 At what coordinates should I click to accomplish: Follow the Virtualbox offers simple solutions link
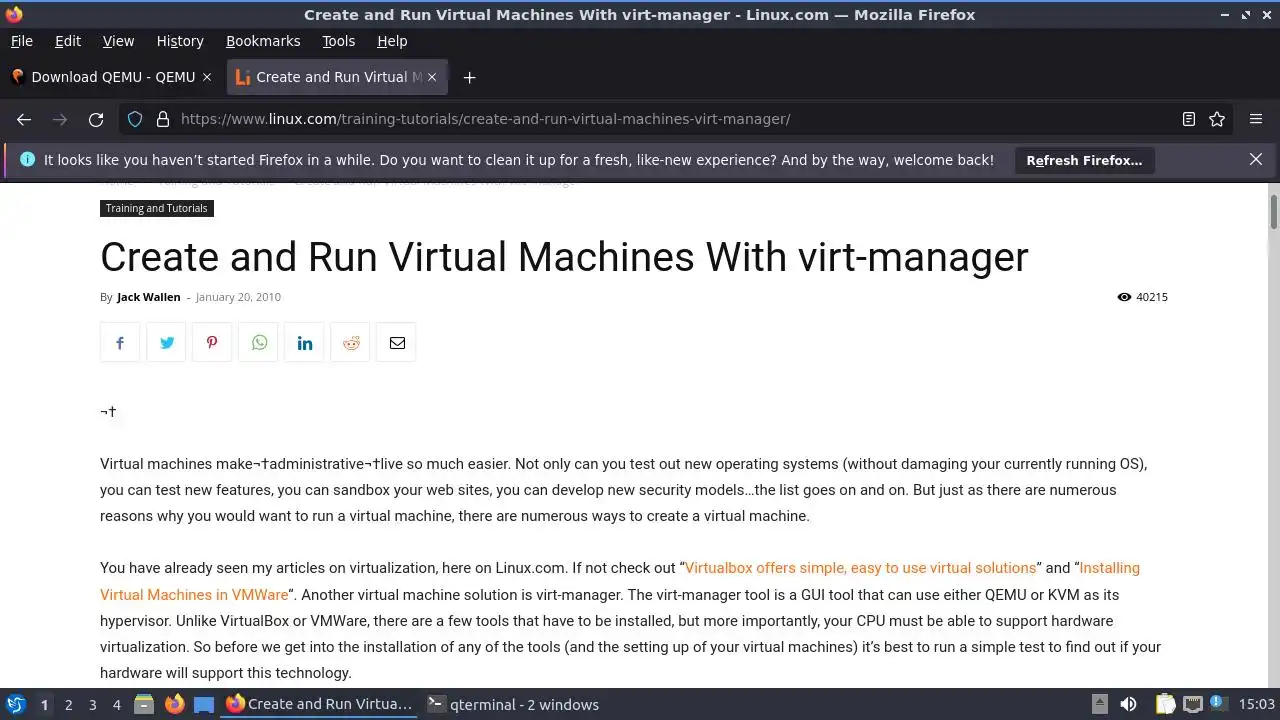(860, 568)
